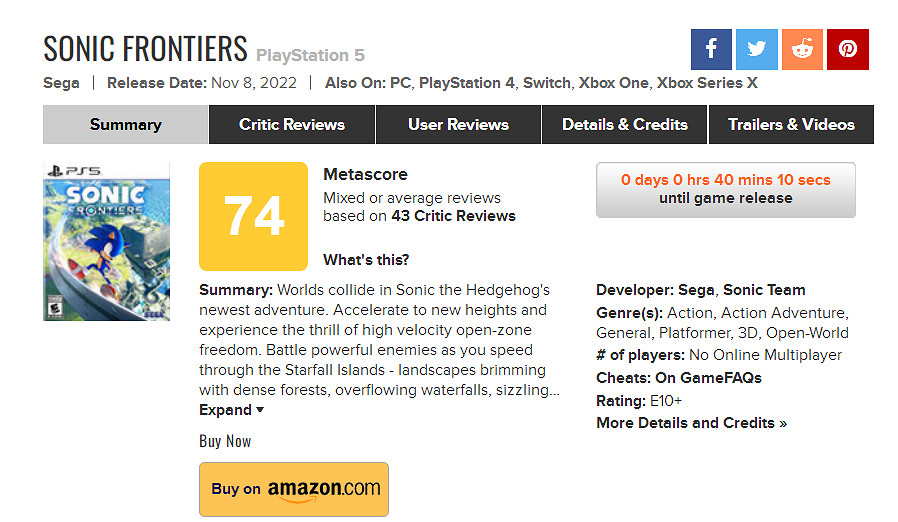
Task: Open the On GameFAQs cheats link
Action: click(x=708, y=378)
